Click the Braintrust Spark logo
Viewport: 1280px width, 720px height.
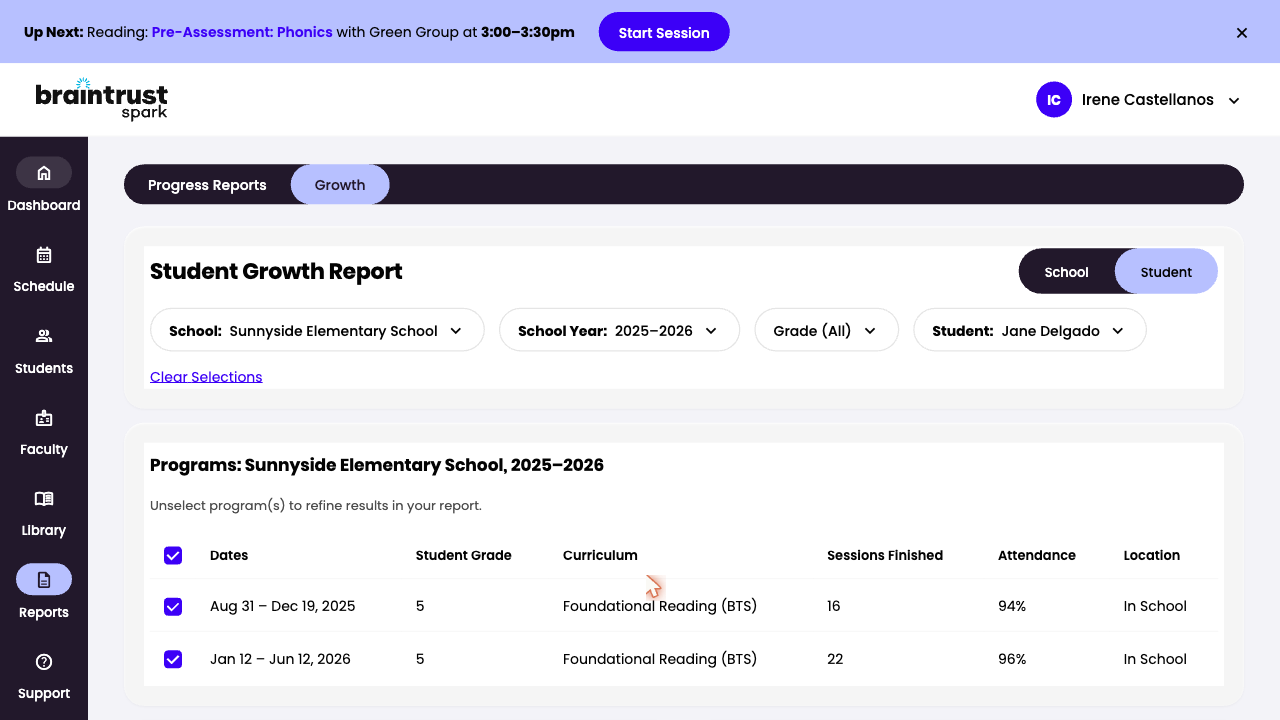[101, 99]
